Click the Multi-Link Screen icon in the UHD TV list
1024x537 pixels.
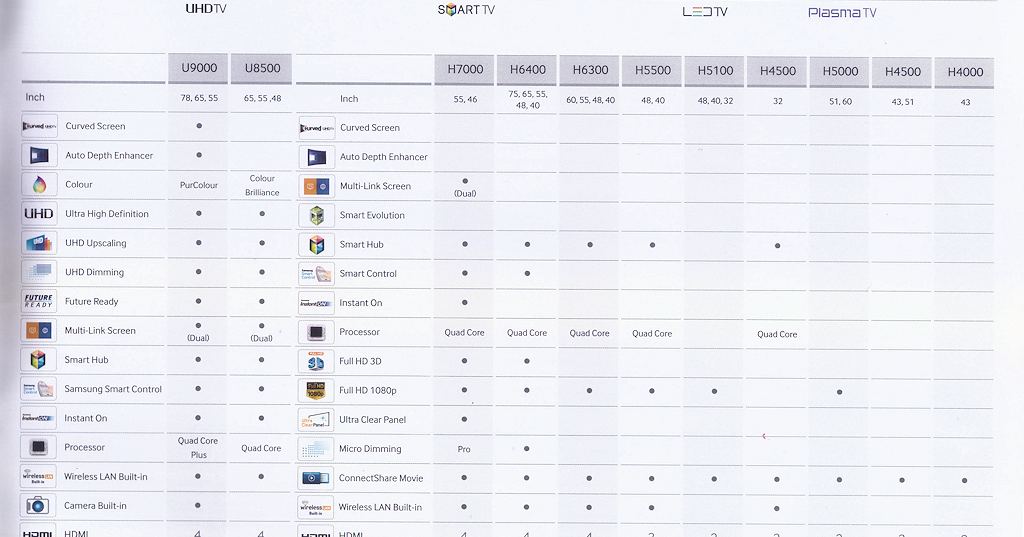(39, 331)
